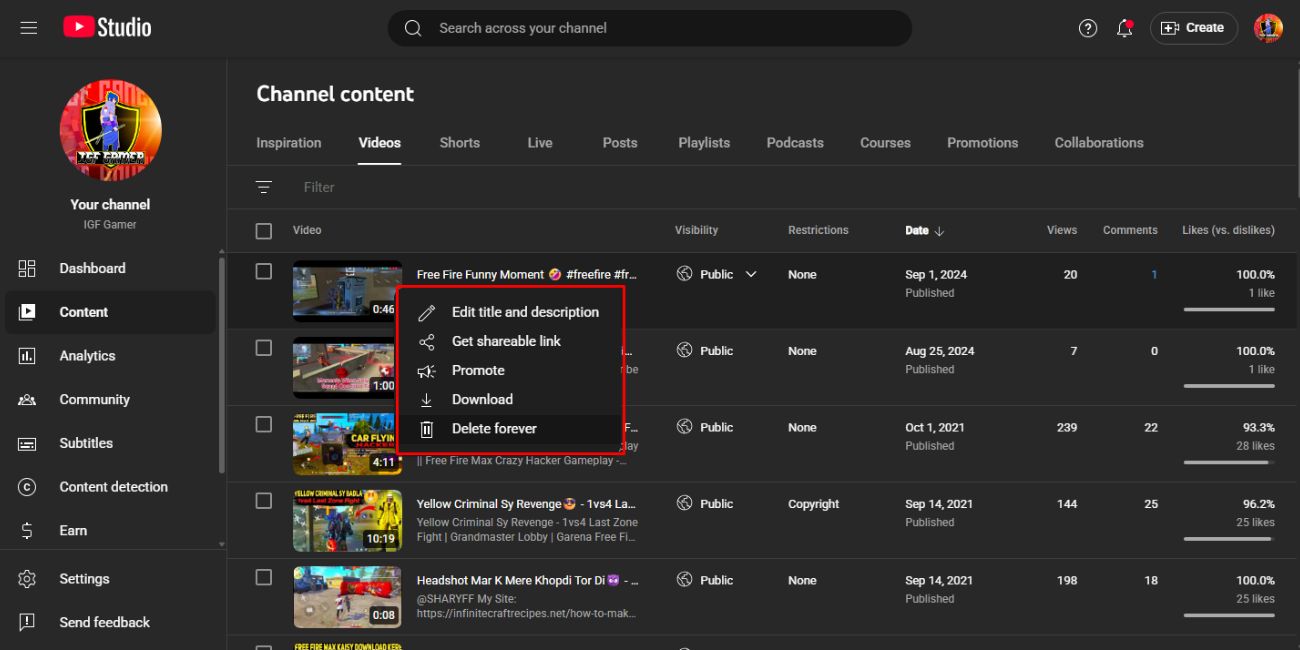The width and height of the screenshot is (1300, 650).
Task: Click the Search across your channel field
Action: point(650,28)
